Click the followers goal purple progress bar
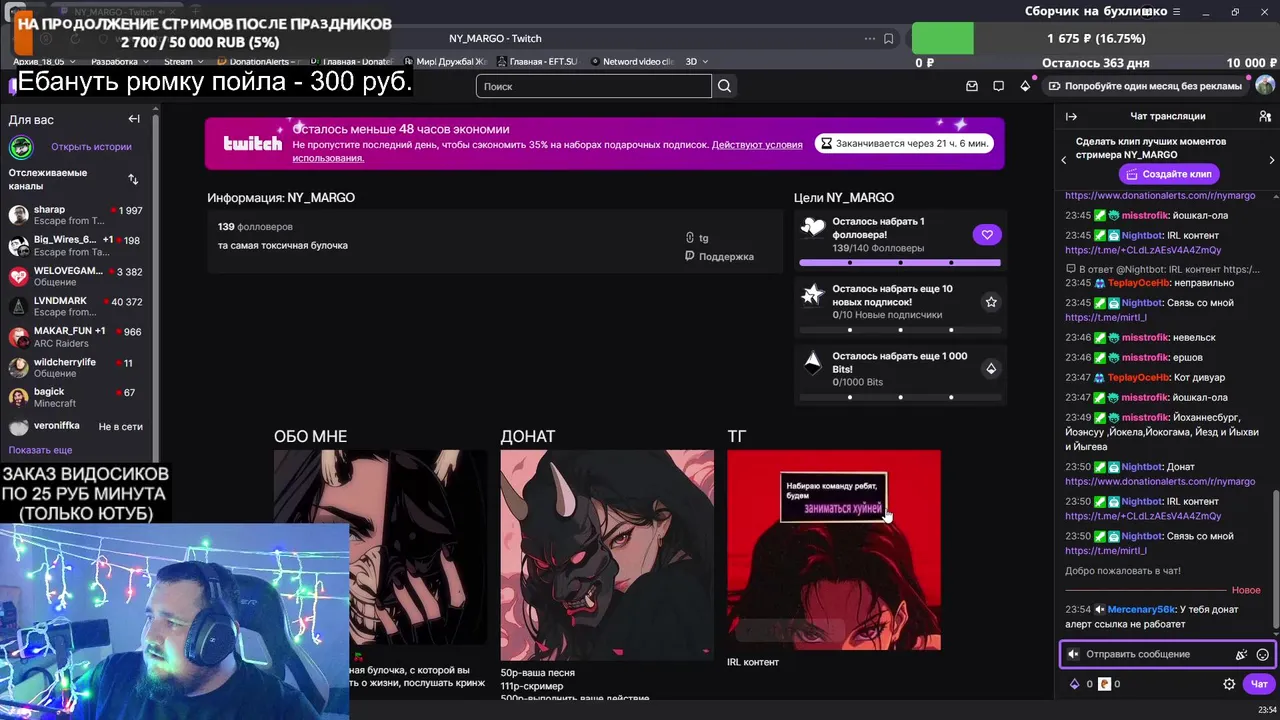The width and height of the screenshot is (1280, 720). [x=900, y=263]
